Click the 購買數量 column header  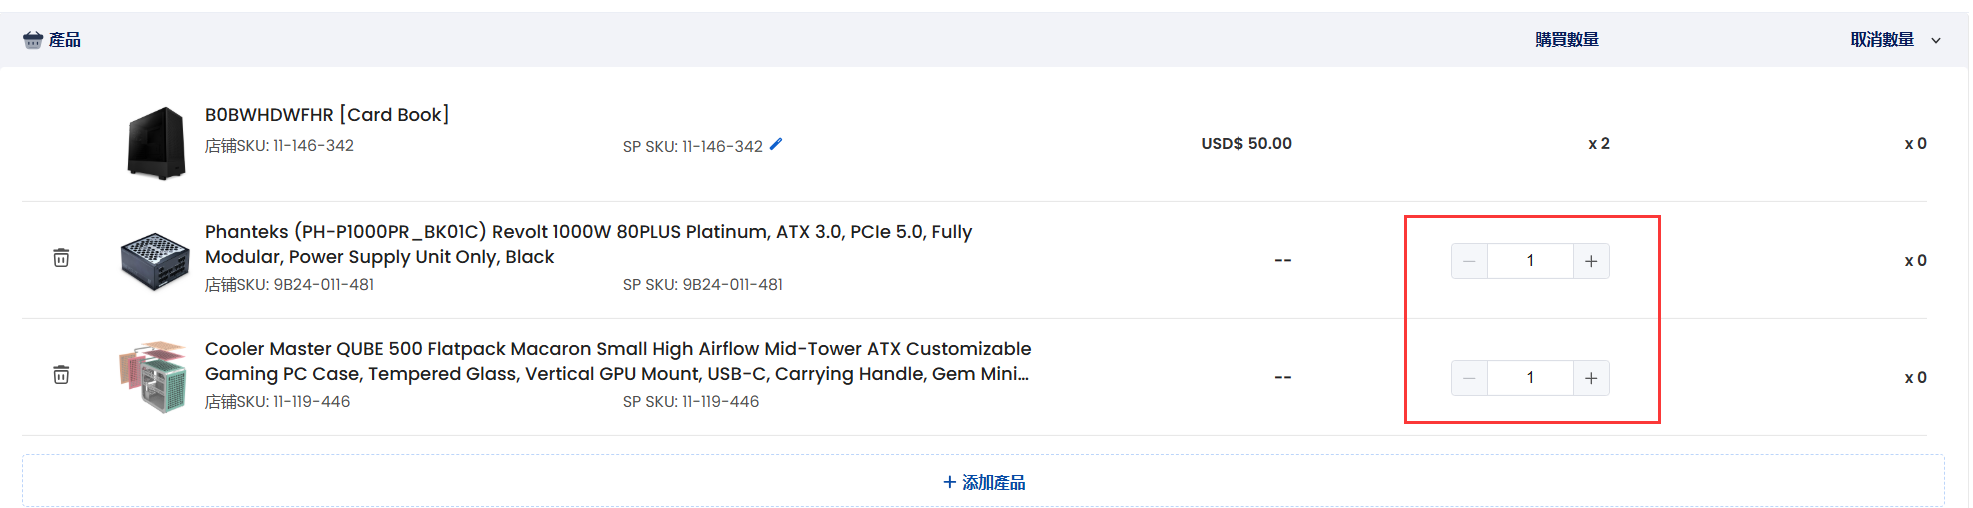(1567, 40)
